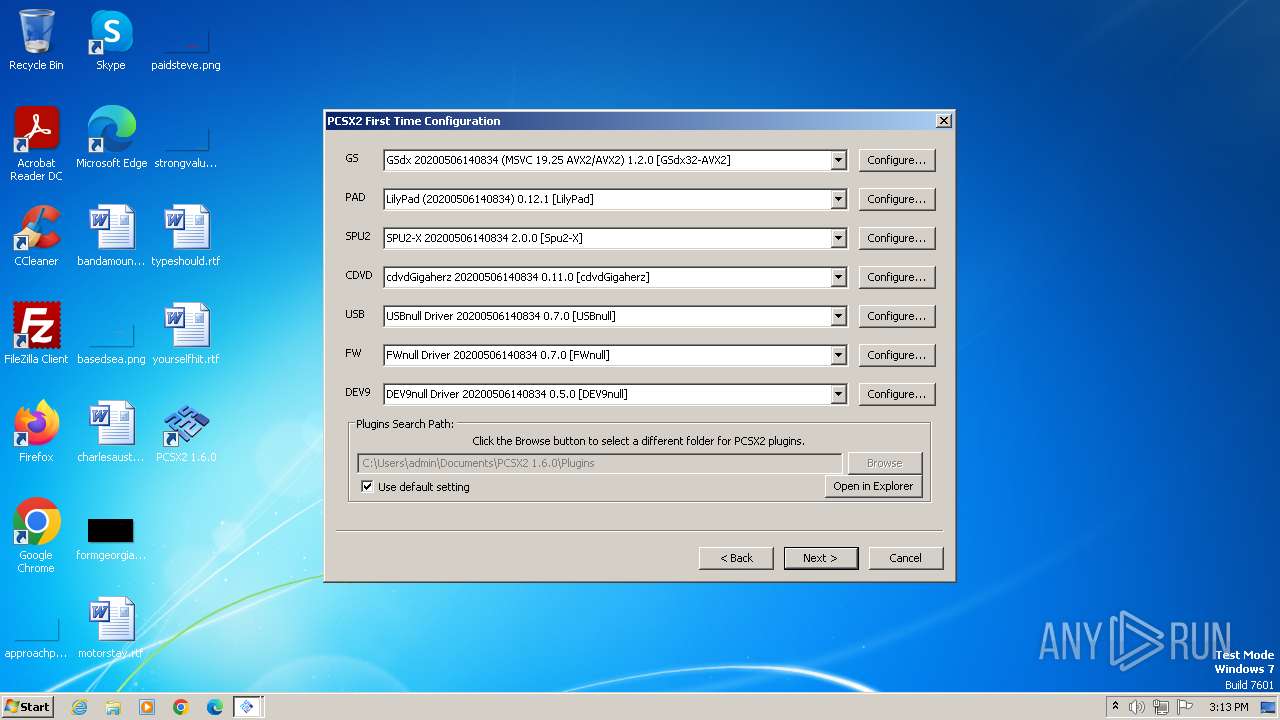
Task: Uncheck Use default setting checkbox
Action: pos(367,487)
